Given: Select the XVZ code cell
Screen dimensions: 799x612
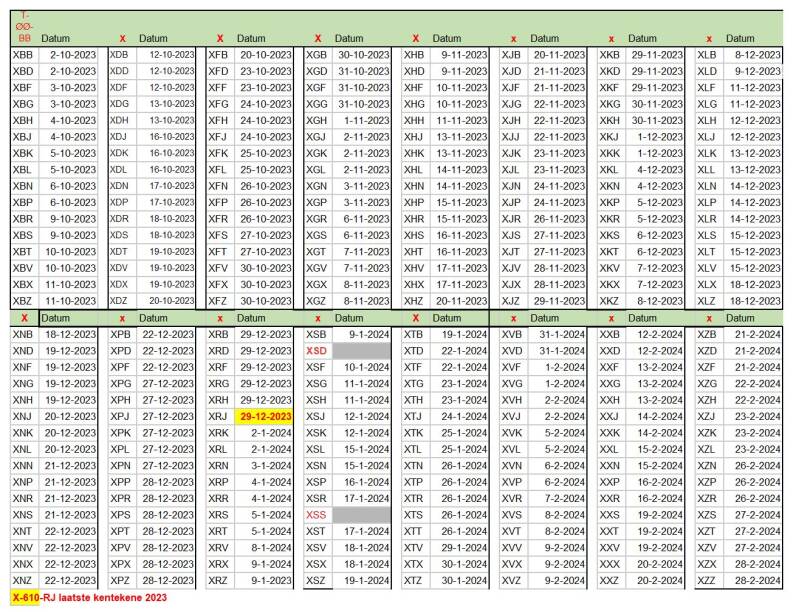Looking at the screenshot, I should click(512, 581).
